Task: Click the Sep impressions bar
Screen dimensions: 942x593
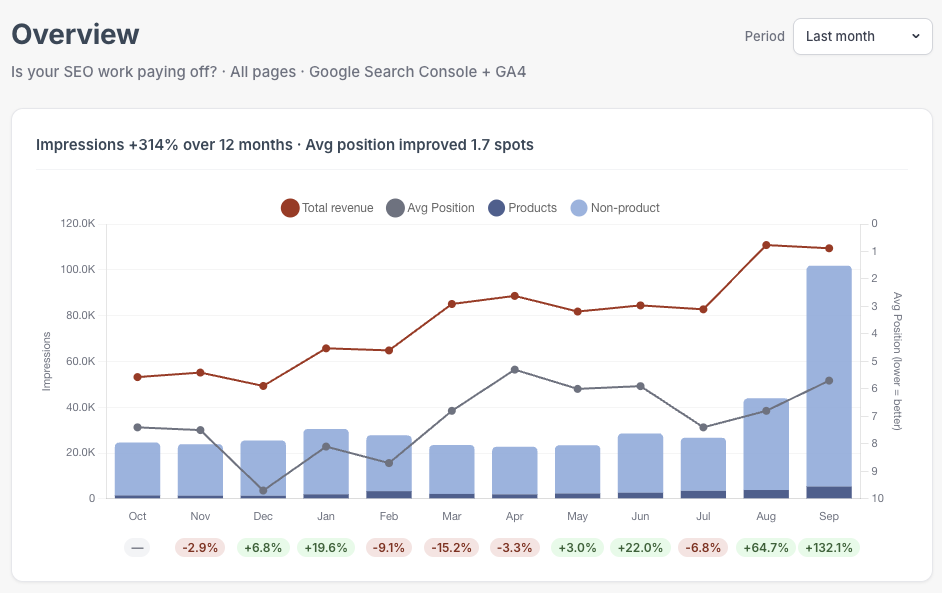Action: coord(828,382)
